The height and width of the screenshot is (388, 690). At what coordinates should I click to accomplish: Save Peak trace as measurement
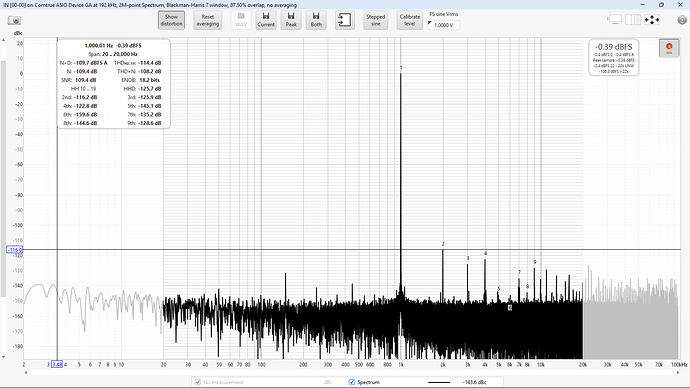pos(291,20)
